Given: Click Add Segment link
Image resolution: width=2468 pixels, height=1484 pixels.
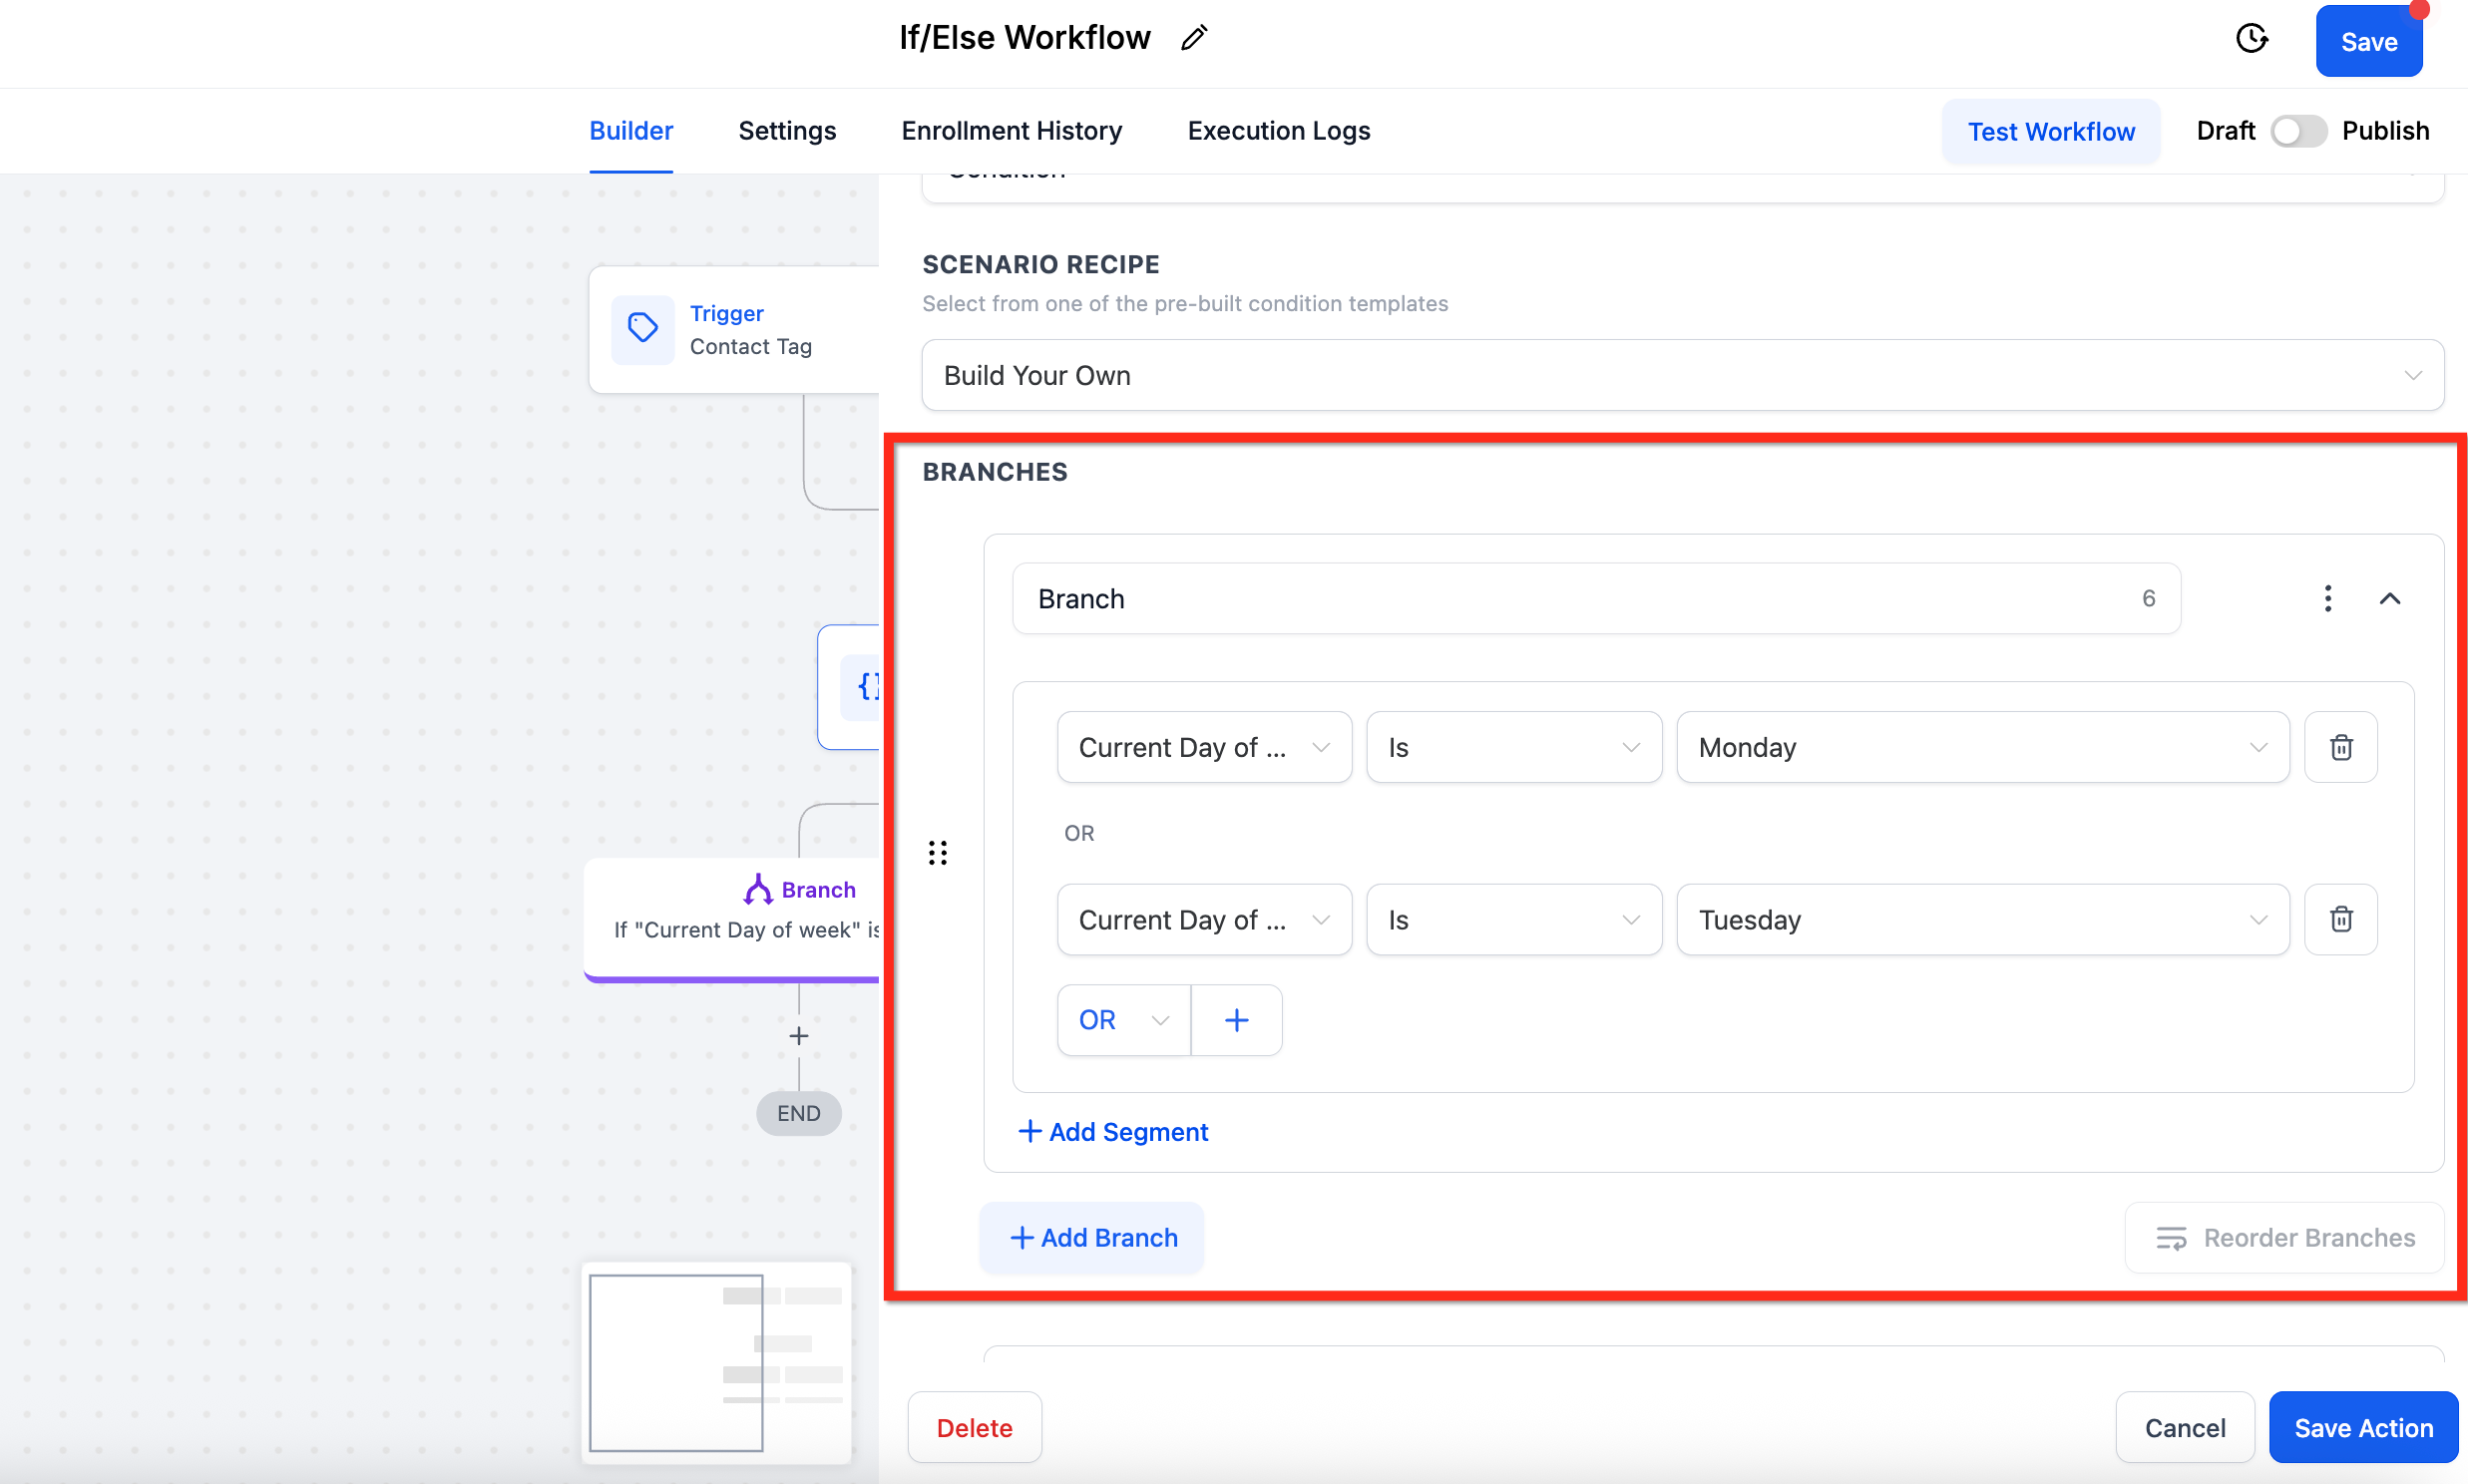Looking at the screenshot, I should point(1112,1132).
